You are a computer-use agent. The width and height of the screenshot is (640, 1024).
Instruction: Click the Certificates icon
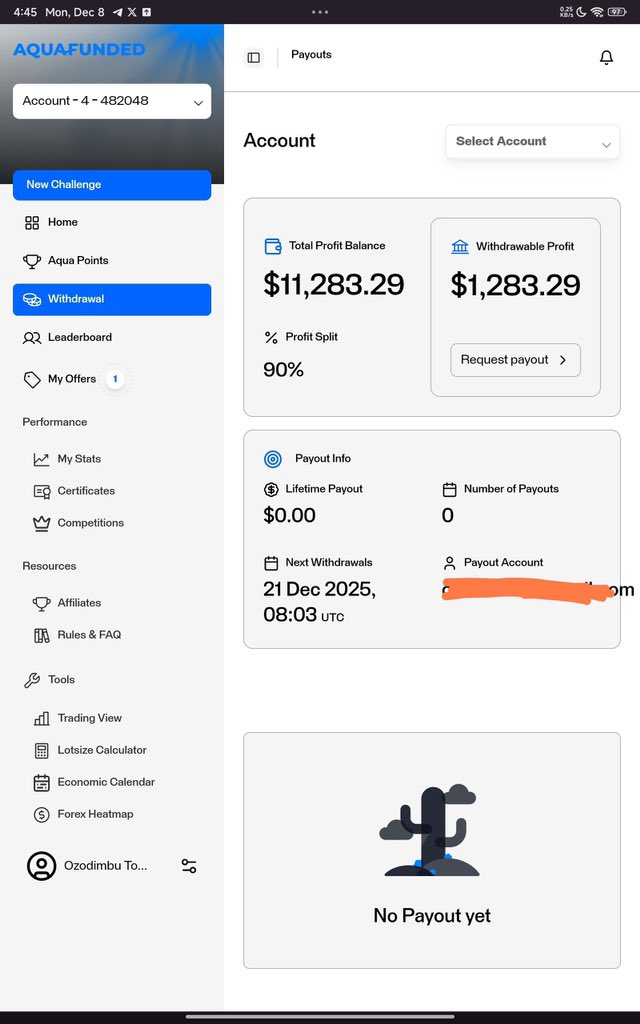pyautogui.click(x=42, y=491)
